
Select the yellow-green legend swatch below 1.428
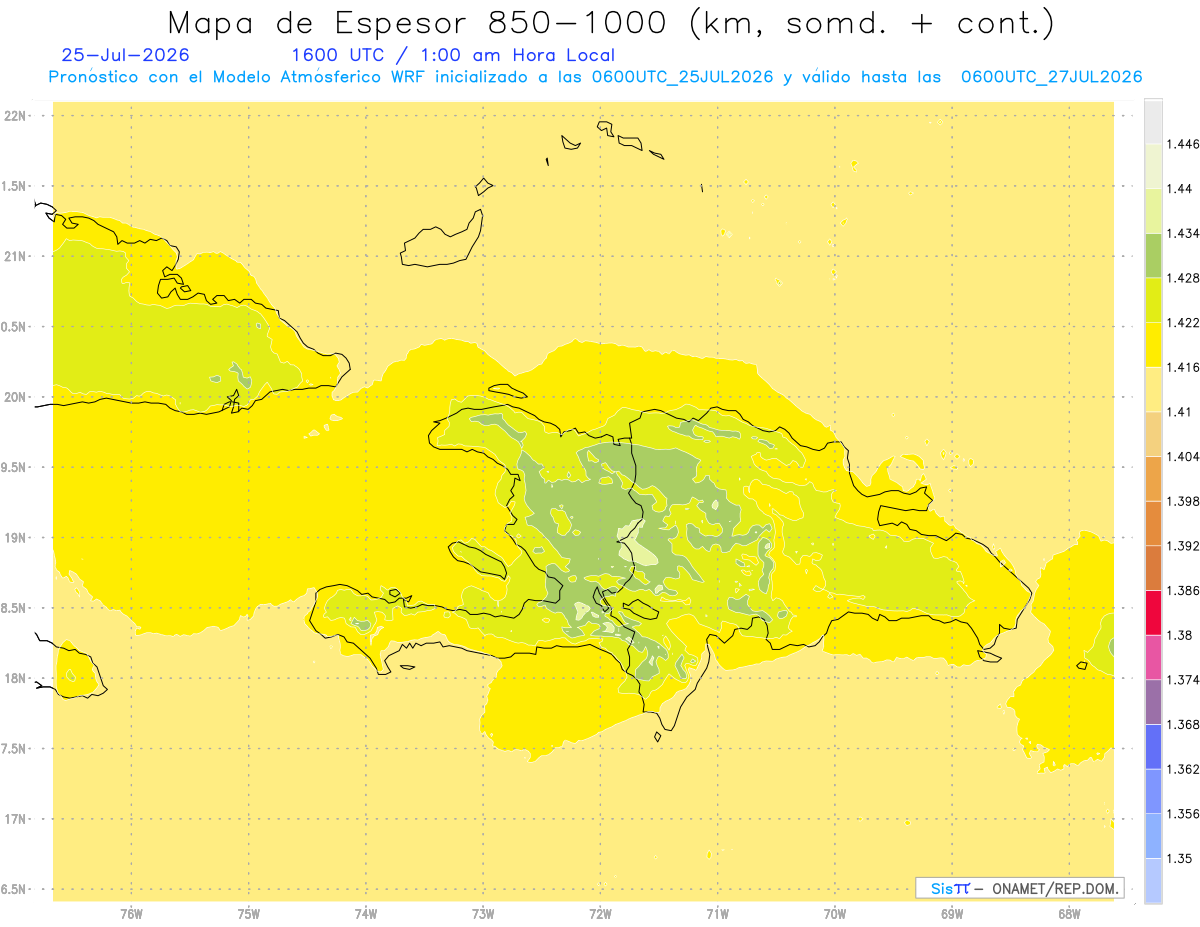(1153, 300)
